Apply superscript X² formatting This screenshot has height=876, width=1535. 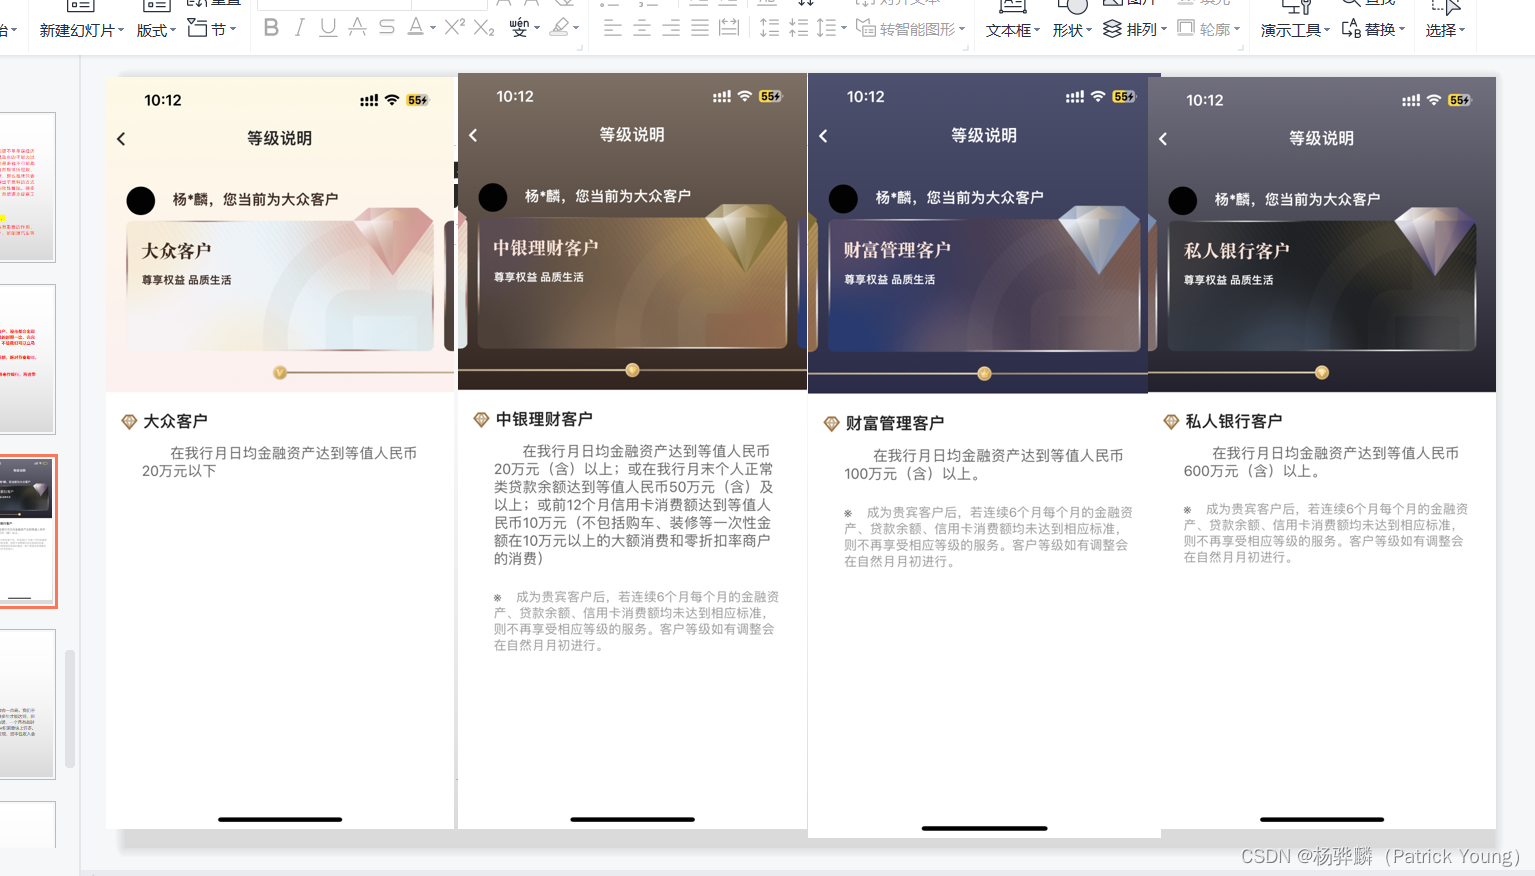(455, 27)
